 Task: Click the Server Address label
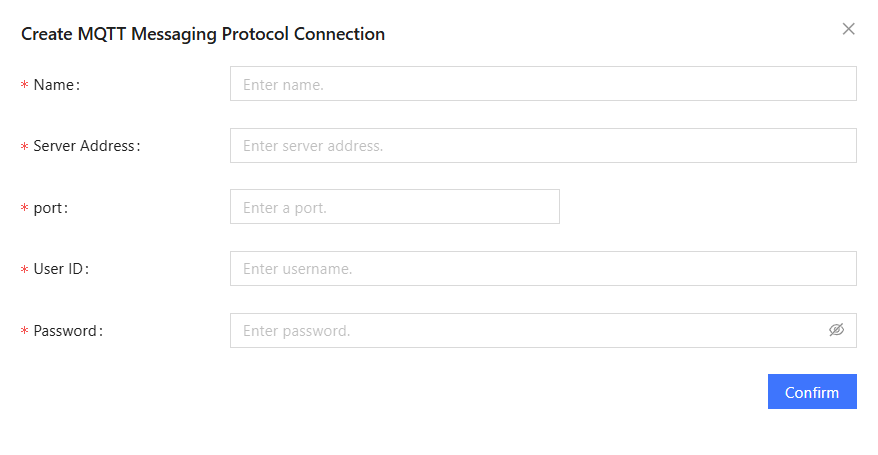click(85, 146)
